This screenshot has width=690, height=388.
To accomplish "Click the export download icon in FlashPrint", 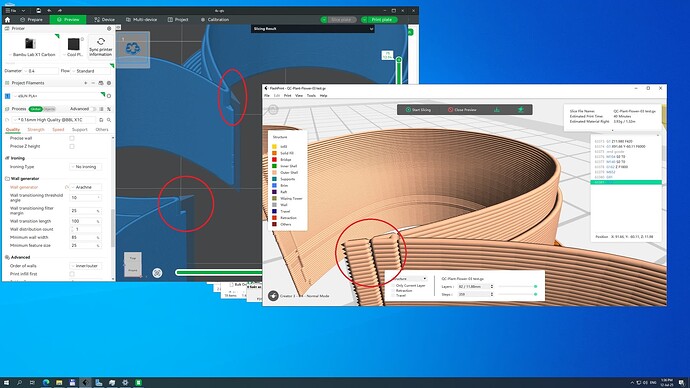I will pos(497,110).
